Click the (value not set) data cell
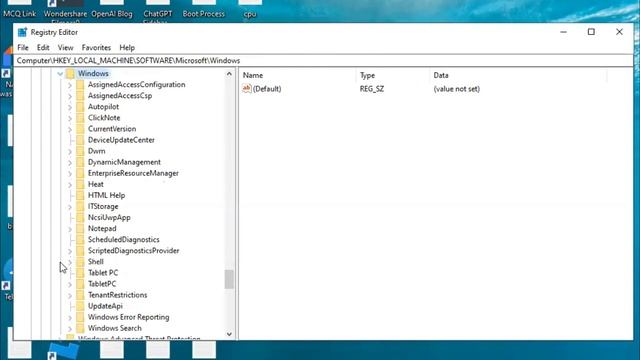 coord(457,89)
